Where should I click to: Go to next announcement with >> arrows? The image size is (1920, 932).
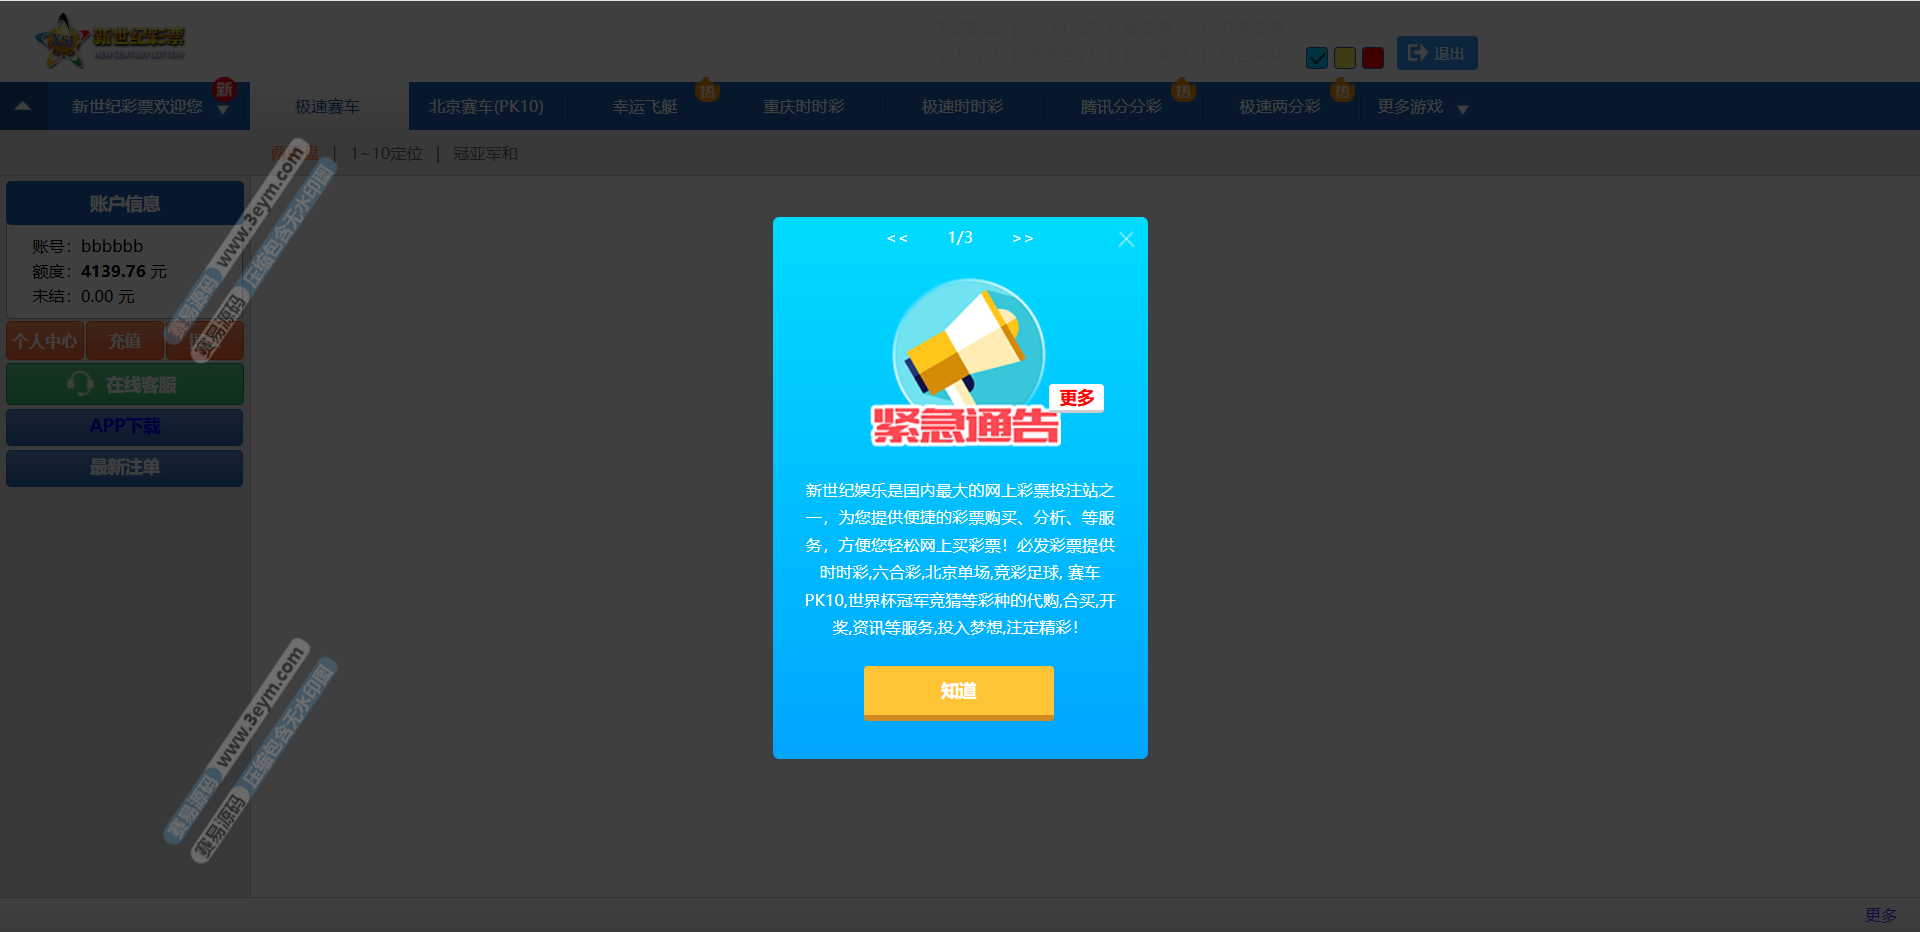coord(1022,239)
